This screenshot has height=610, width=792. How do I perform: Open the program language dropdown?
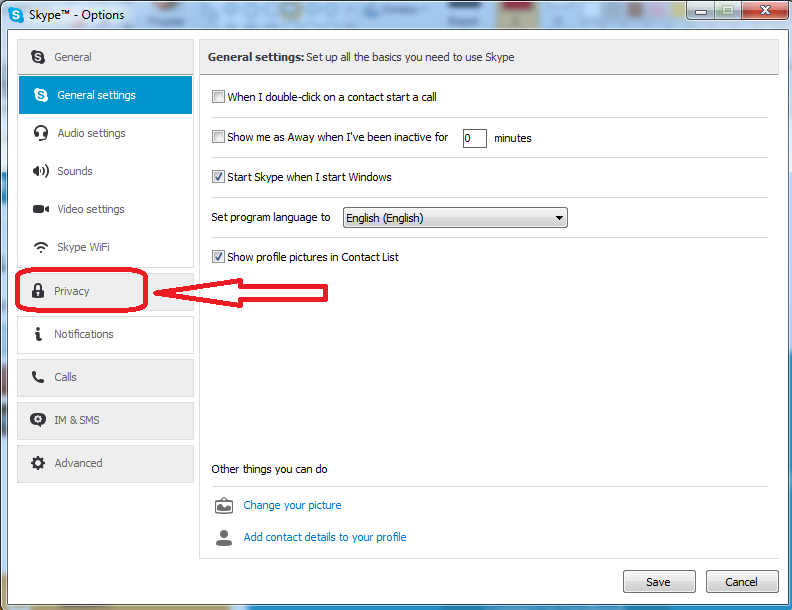455,218
